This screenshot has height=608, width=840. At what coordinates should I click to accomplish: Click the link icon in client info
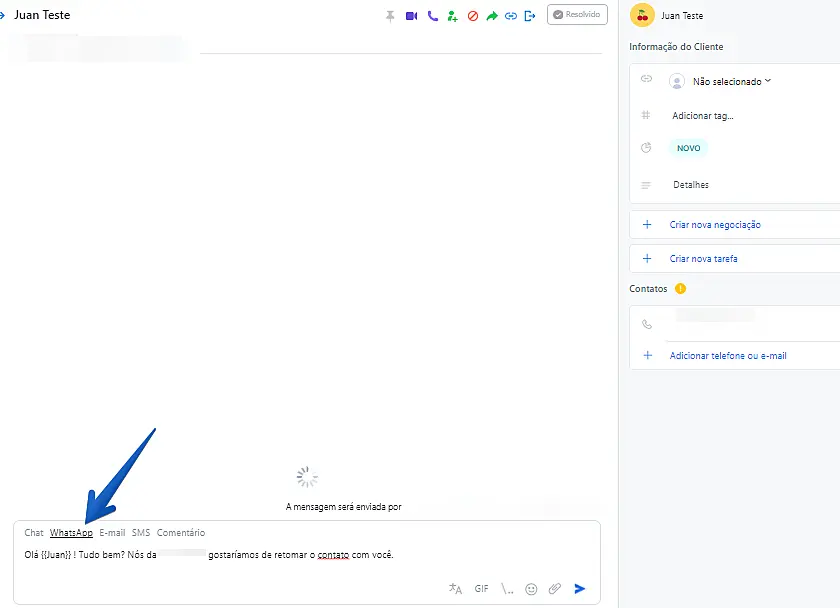pos(646,79)
